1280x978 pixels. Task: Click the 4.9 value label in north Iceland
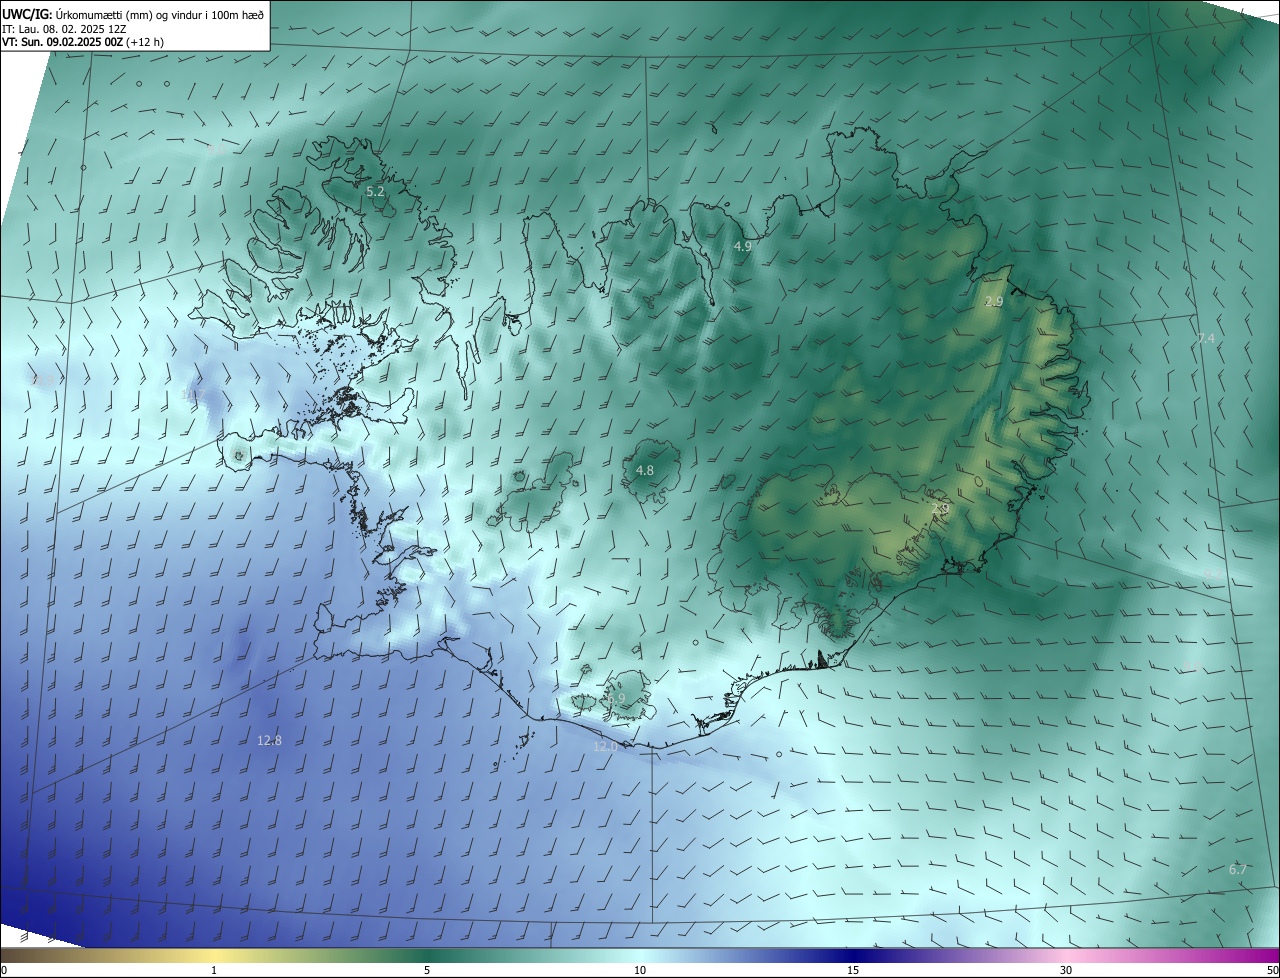tap(743, 245)
